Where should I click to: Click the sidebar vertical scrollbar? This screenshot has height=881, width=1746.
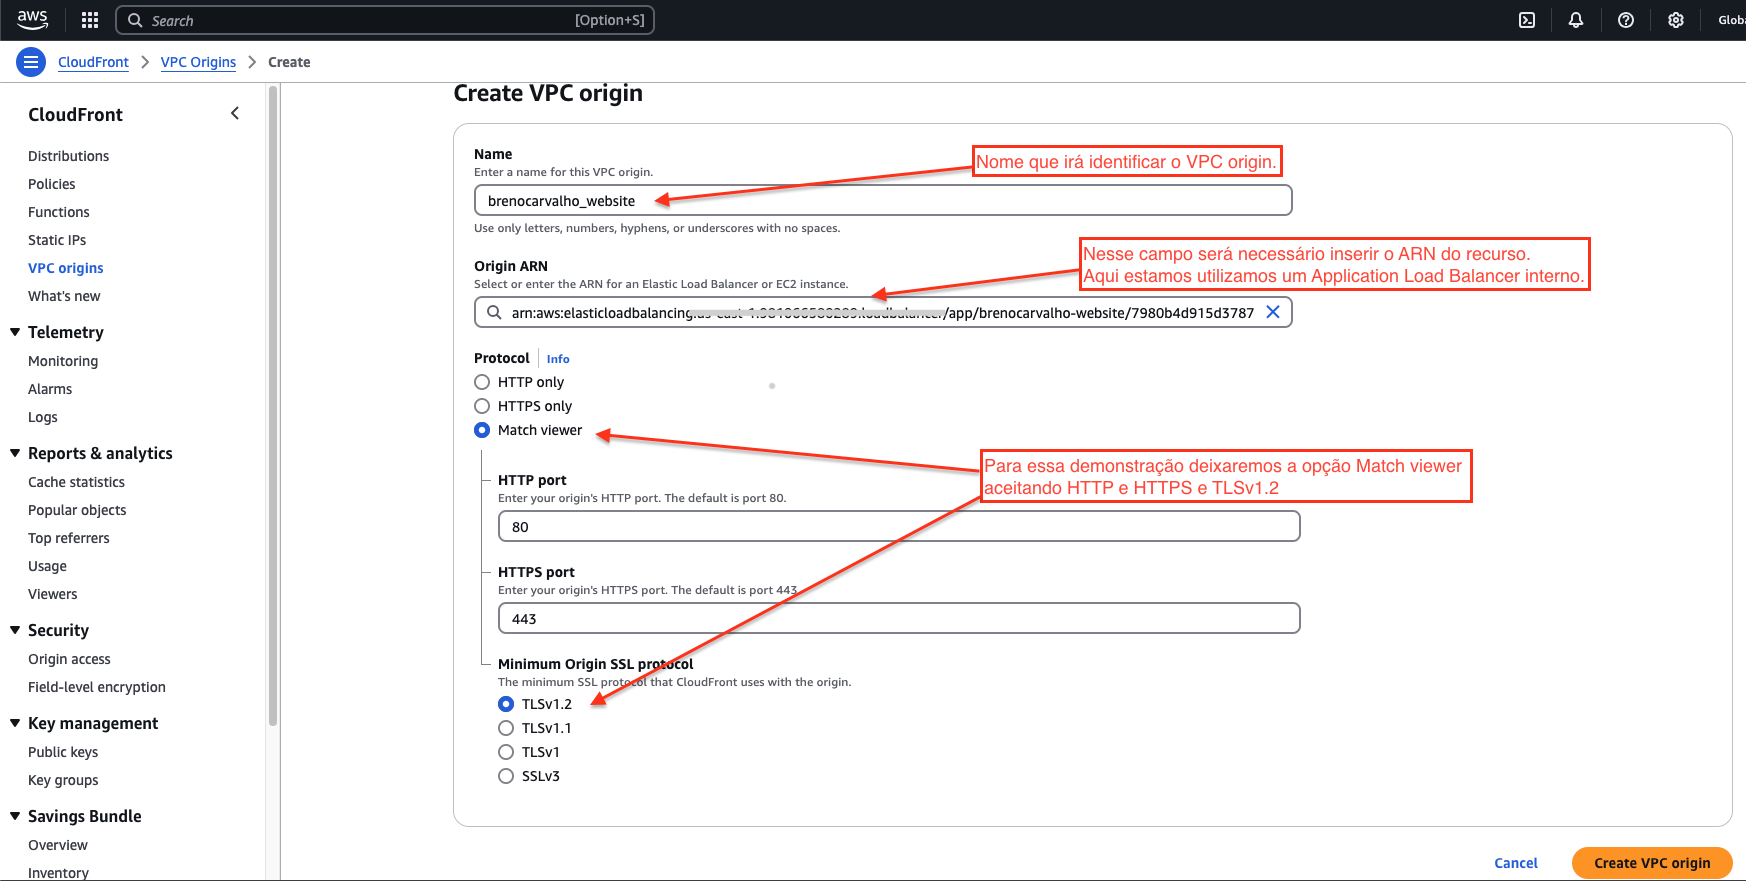(273, 400)
